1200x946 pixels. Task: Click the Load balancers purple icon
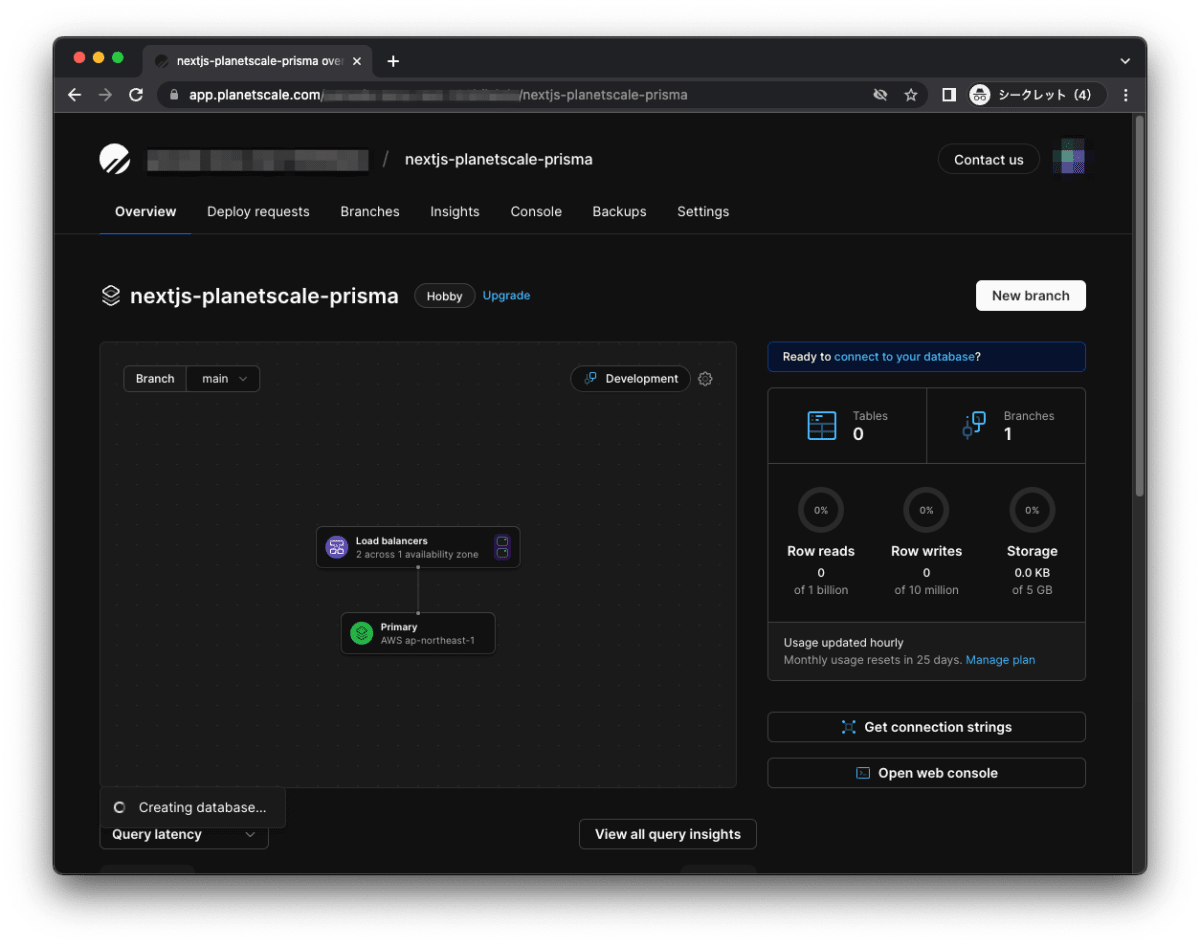click(337, 547)
